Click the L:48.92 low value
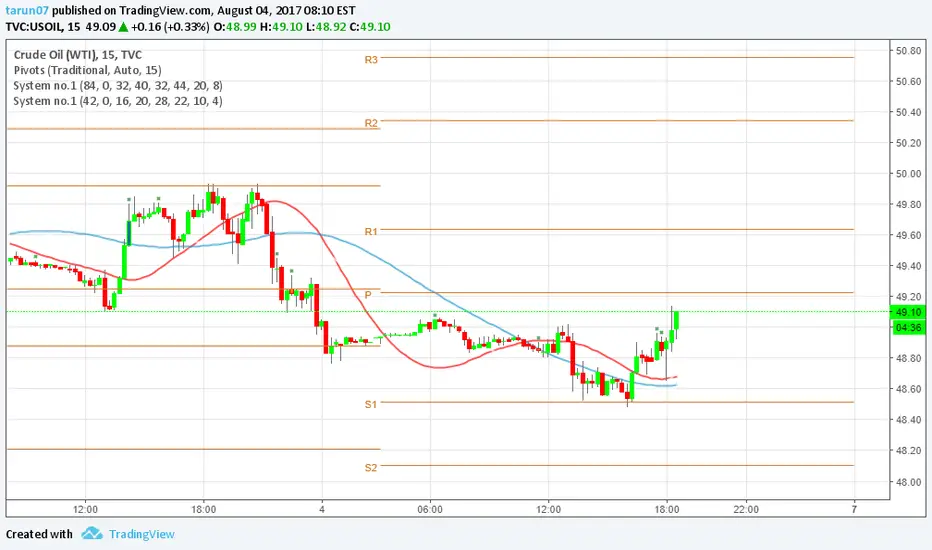The height and width of the screenshot is (550, 932). 326,27
